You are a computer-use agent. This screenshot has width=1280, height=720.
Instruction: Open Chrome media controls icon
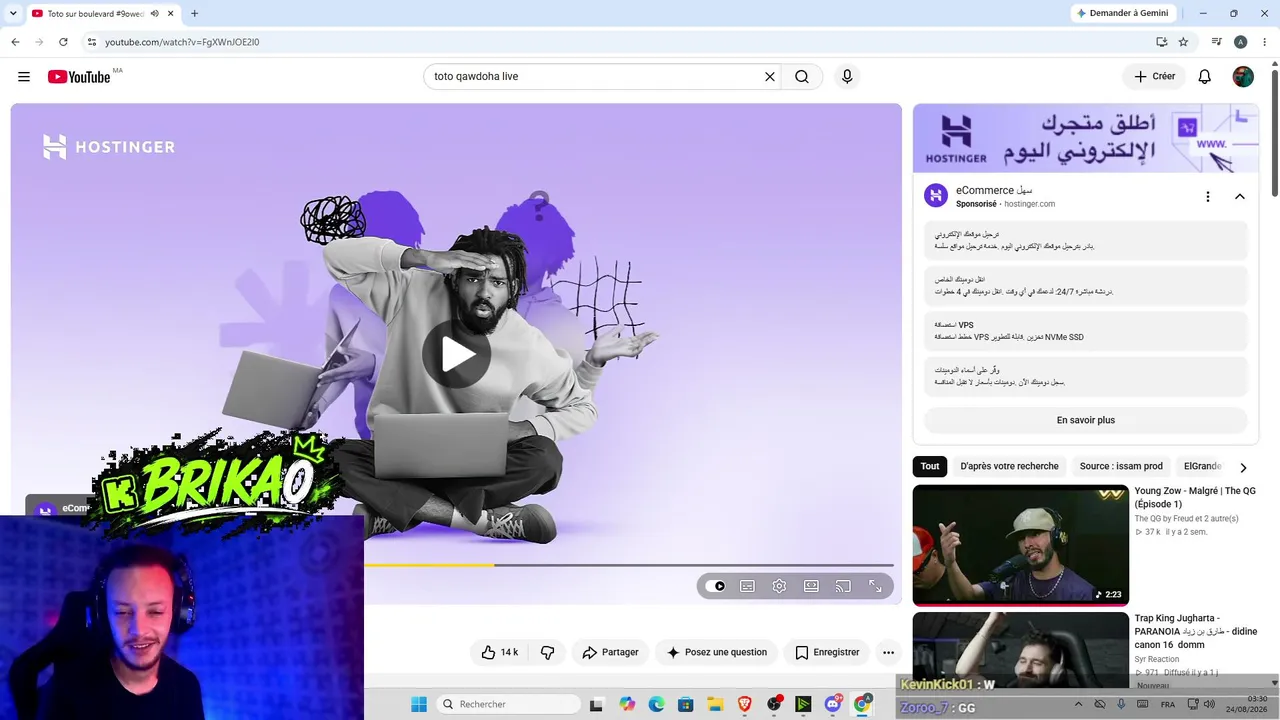pyautogui.click(x=1216, y=42)
